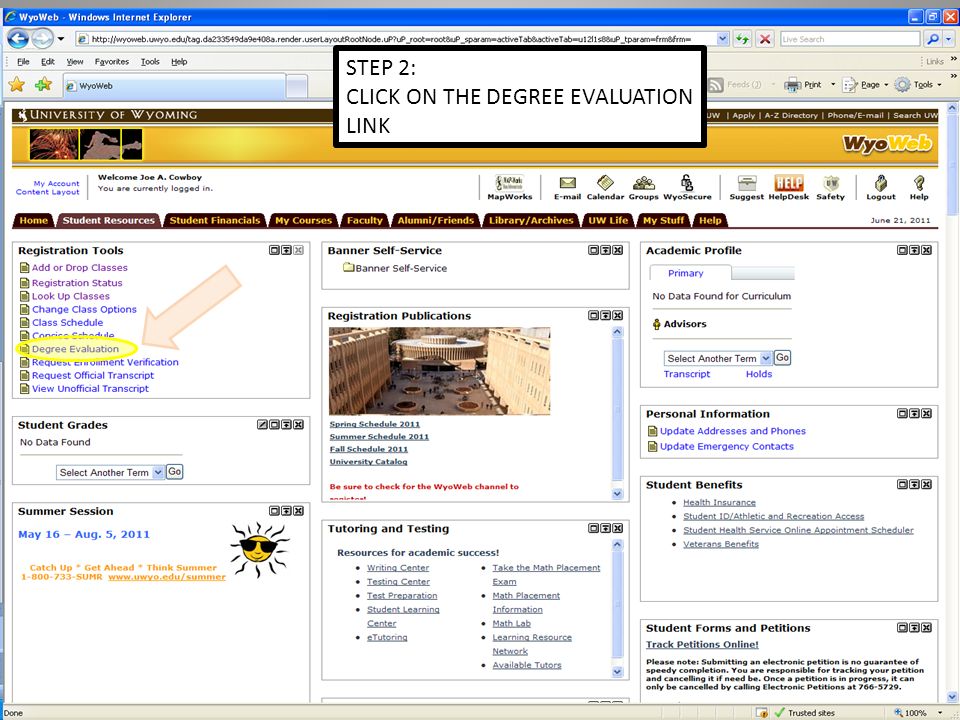The height and width of the screenshot is (720, 960).
Task: Click the Banner Self-Service folder icon
Action: click(349, 268)
